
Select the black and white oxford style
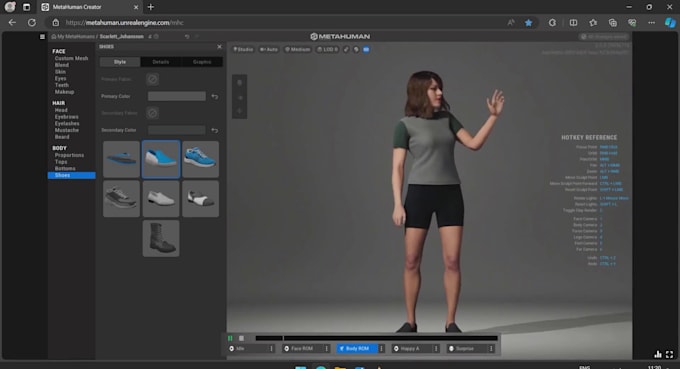pos(200,199)
